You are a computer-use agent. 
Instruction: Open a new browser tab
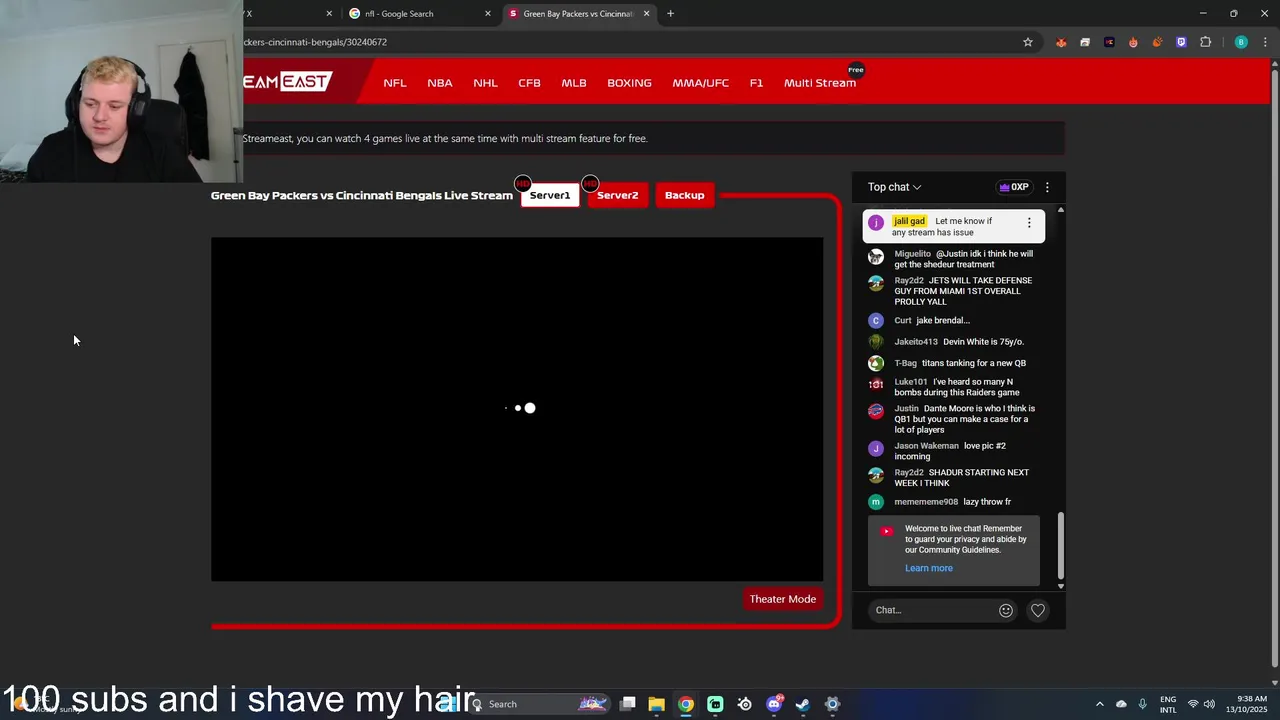click(670, 13)
